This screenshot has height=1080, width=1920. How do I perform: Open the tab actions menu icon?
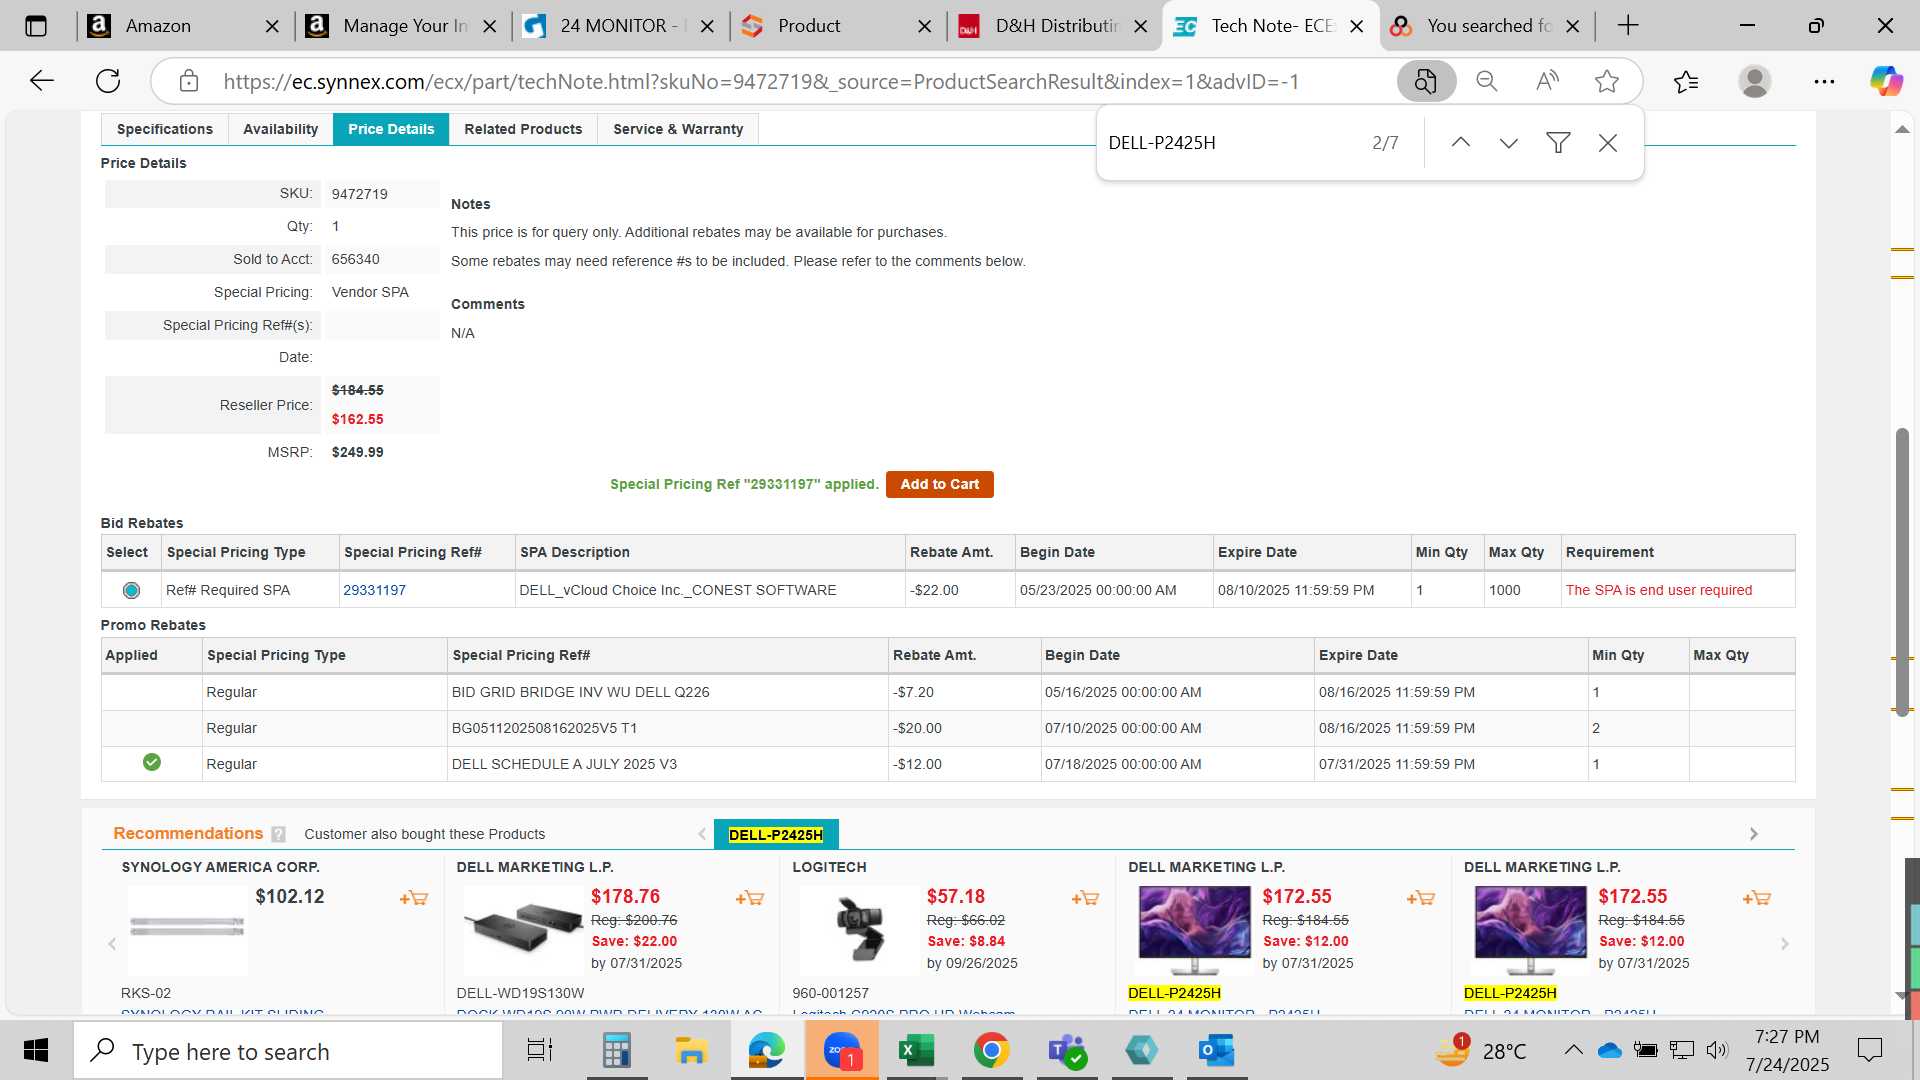coord(36,26)
